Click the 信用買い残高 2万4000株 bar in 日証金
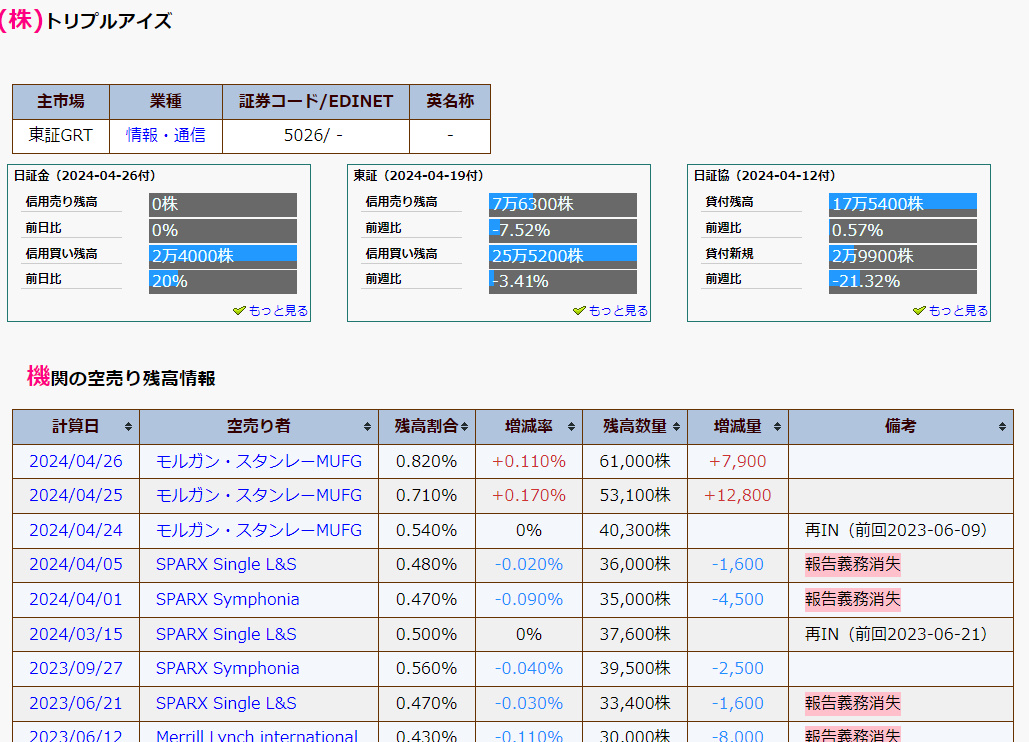This screenshot has width=1029, height=742. (x=223, y=256)
